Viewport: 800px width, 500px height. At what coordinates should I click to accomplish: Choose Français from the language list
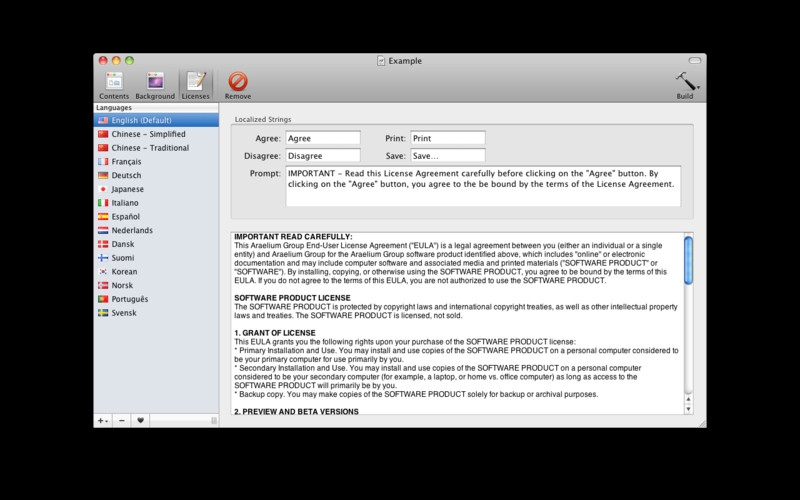(x=126, y=161)
